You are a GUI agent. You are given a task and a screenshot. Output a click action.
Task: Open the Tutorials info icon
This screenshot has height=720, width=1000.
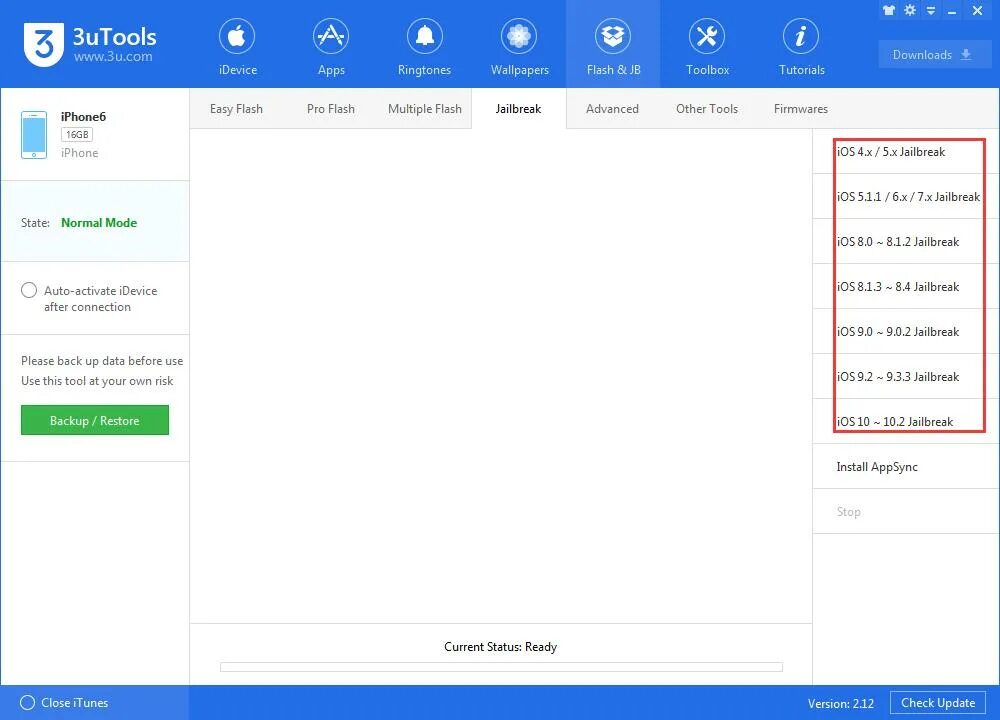(801, 37)
